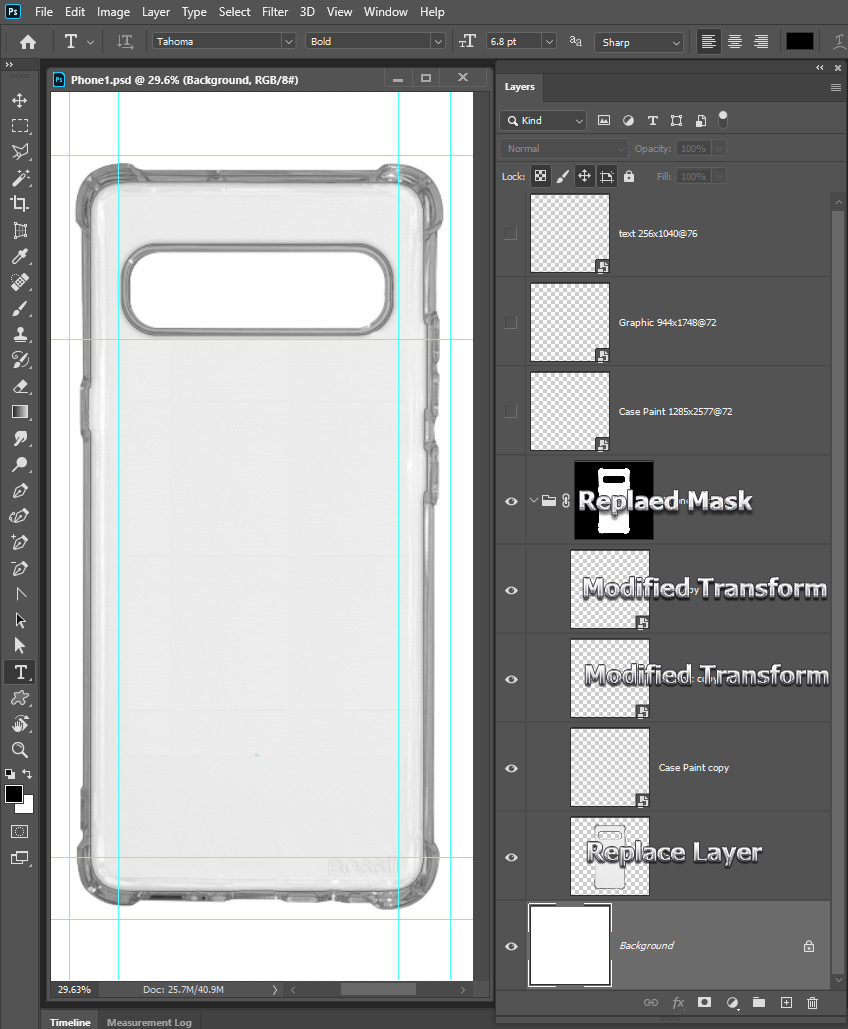
Task: Click the foreground color swatch
Action: 14,794
